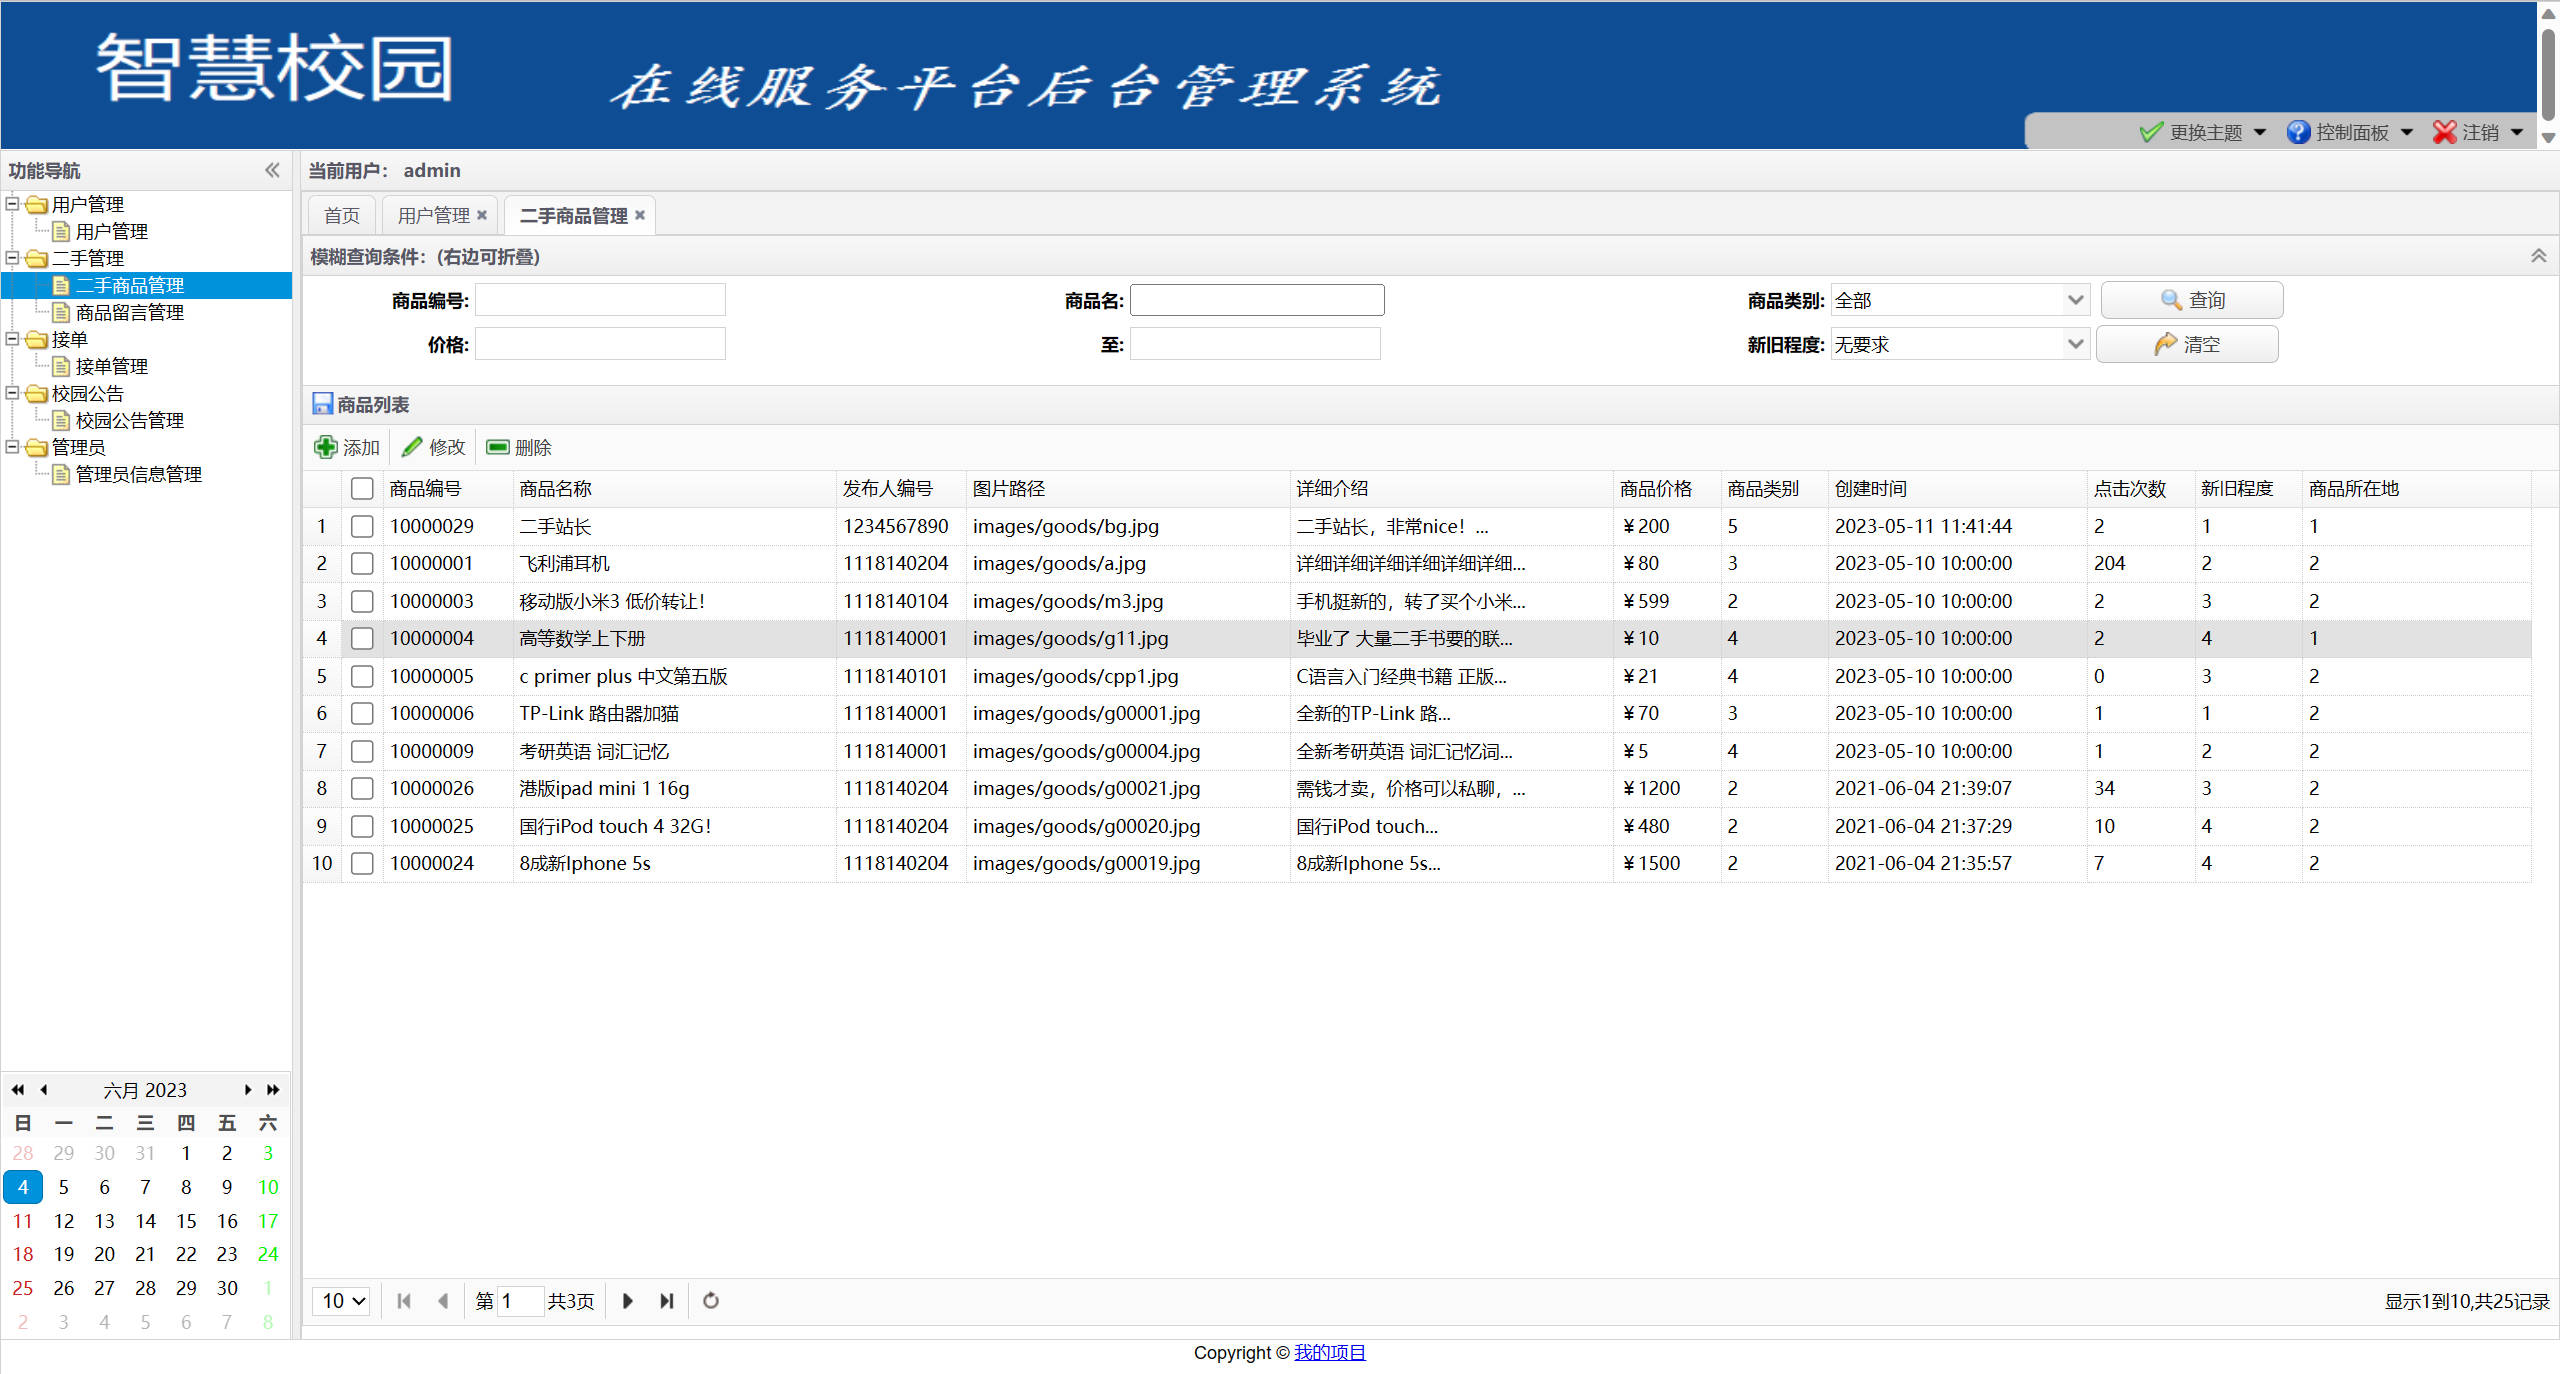Click the 我的项目 link in the footer
This screenshot has height=1374, width=2560.
pyautogui.click(x=1330, y=1352)
